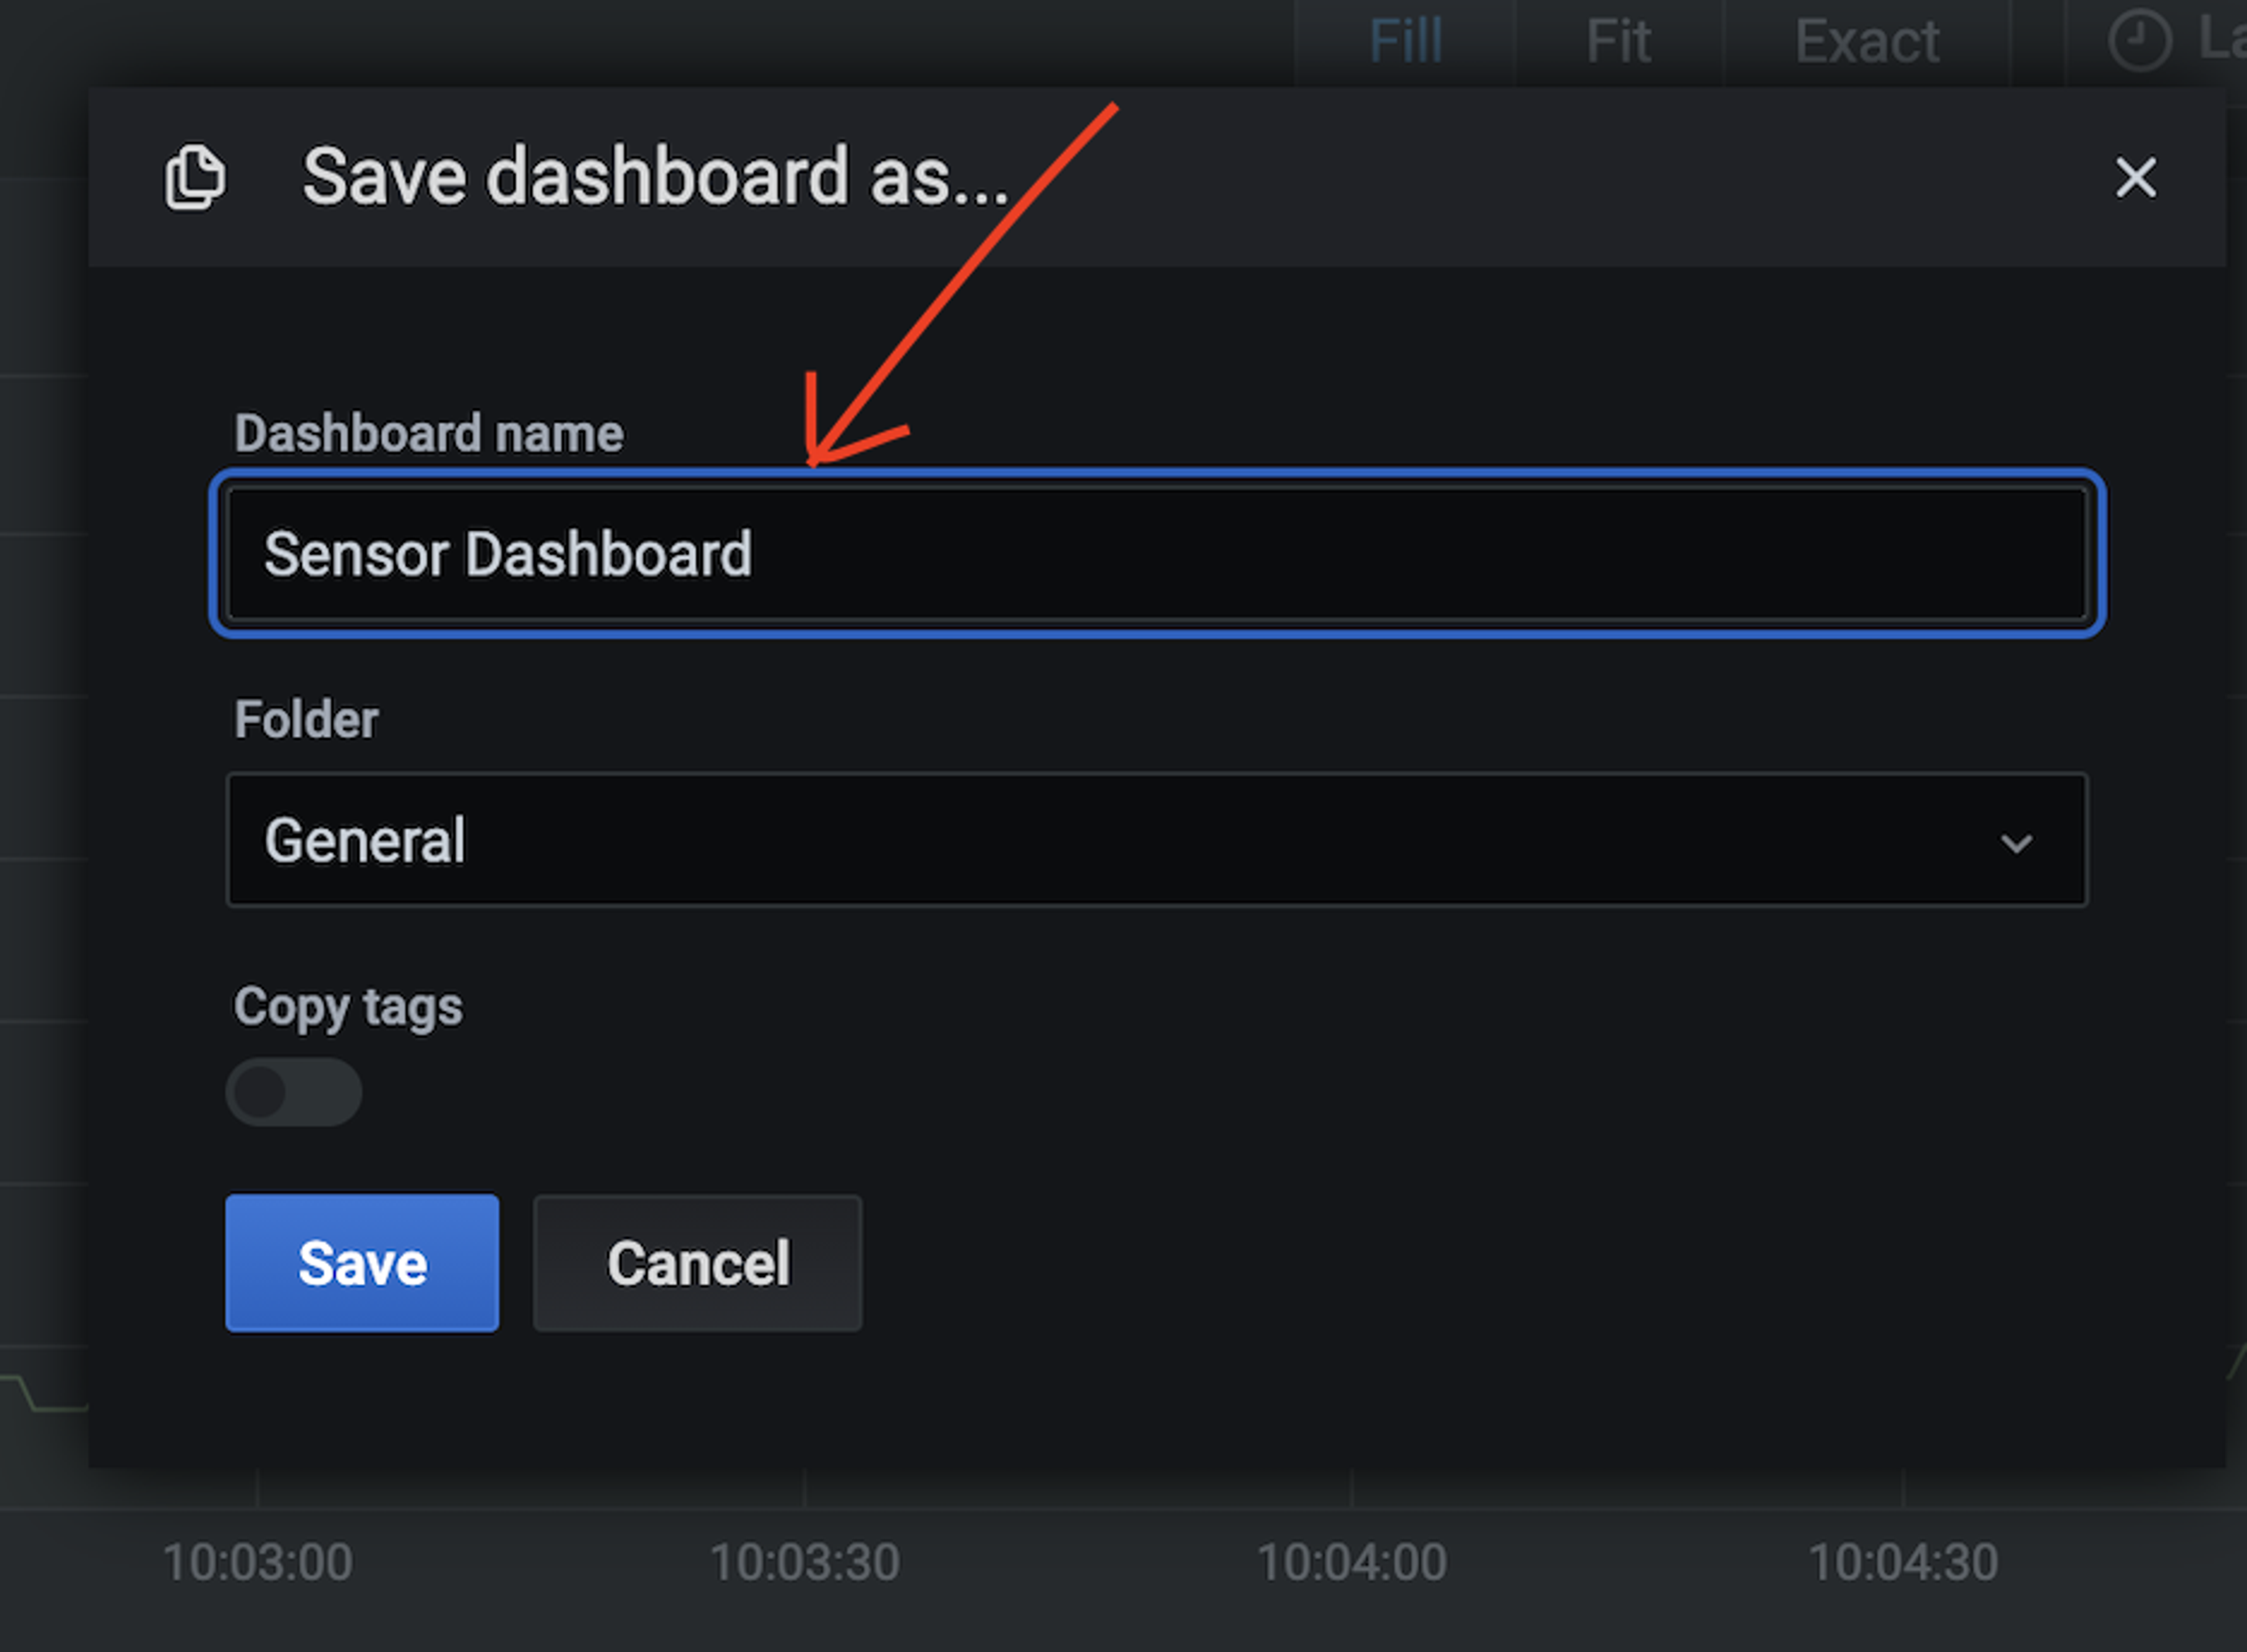
Task: Click the Folder label
Action: pyautogui.click(x=306, y=719)
